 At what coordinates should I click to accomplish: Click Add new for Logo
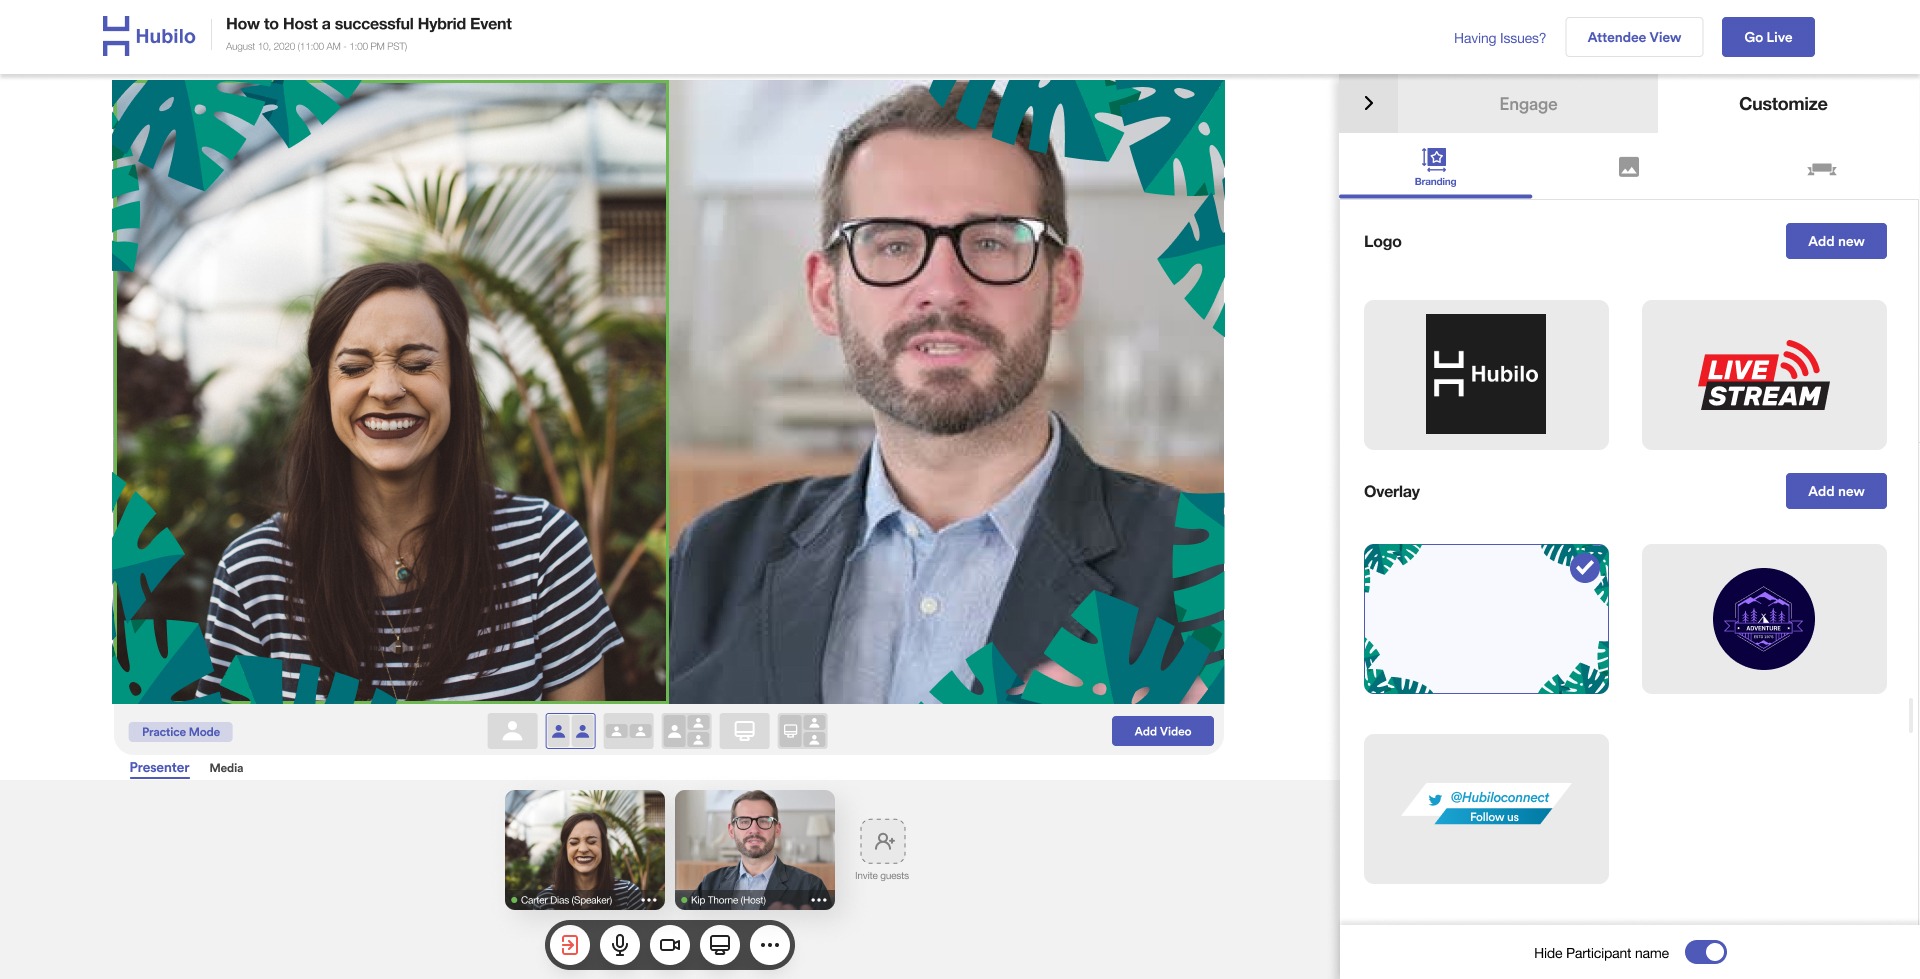coord(1836,241)
